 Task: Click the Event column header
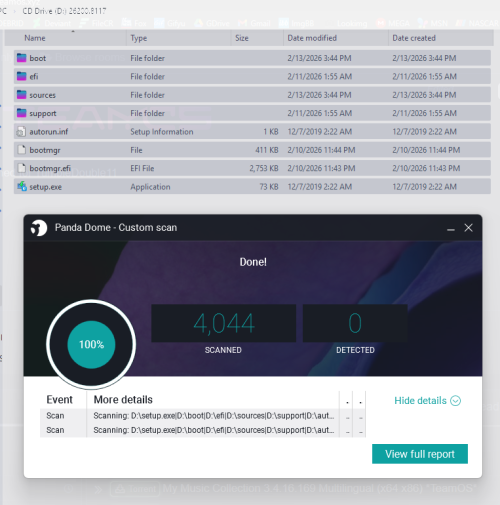pos(59,400)
